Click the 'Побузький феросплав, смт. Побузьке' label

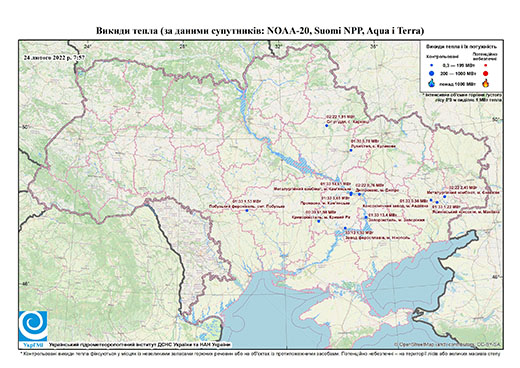(247, 206)
